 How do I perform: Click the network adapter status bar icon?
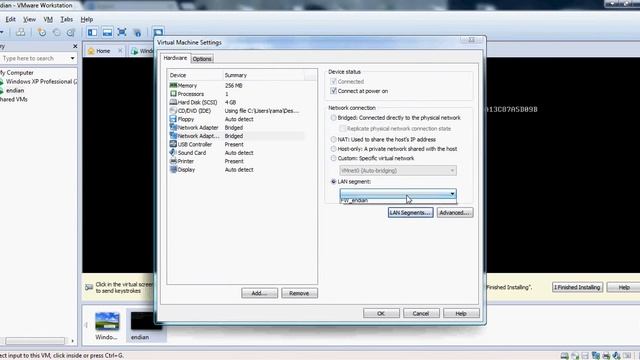click(596, 356)
